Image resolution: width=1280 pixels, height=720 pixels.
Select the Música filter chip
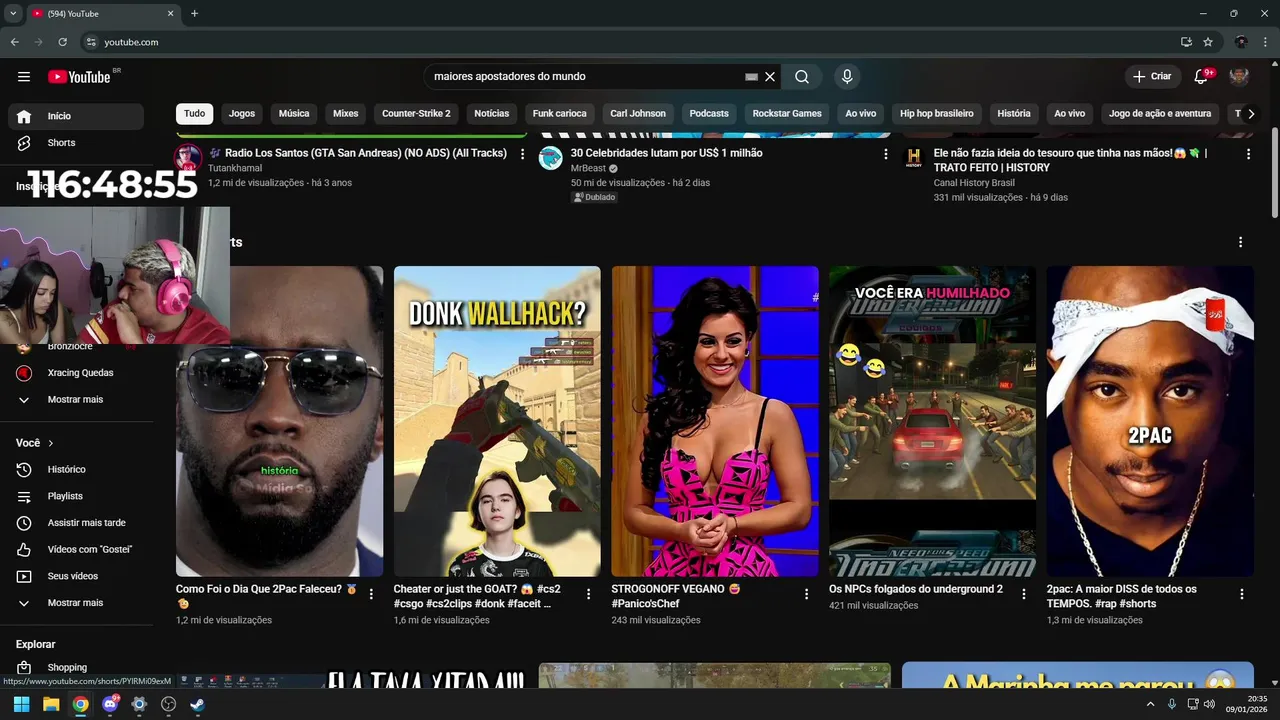[x=294, y=113]
